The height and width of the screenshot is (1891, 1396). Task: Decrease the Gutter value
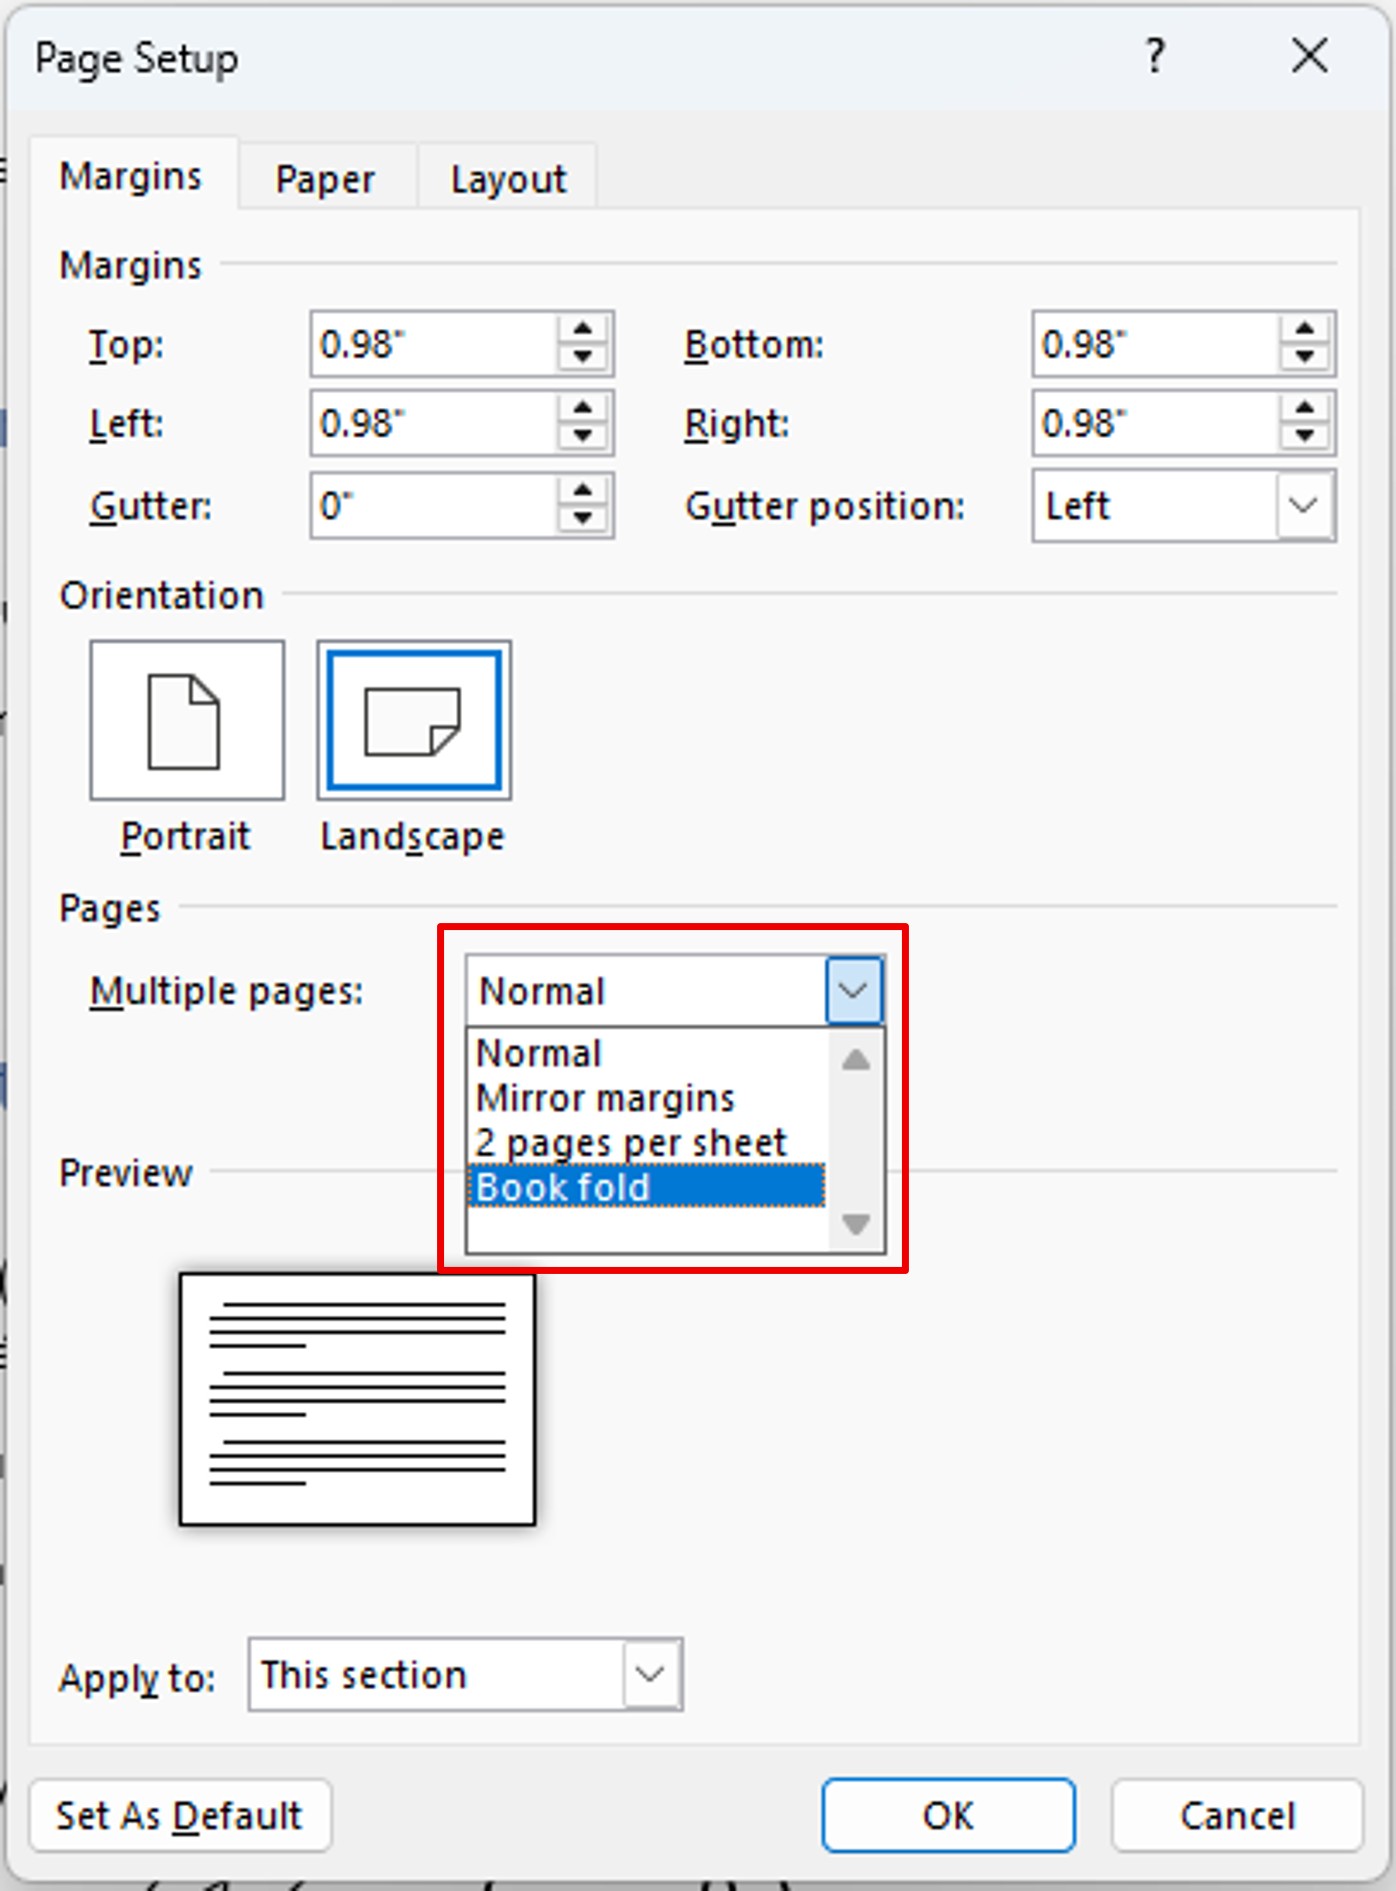583,519
